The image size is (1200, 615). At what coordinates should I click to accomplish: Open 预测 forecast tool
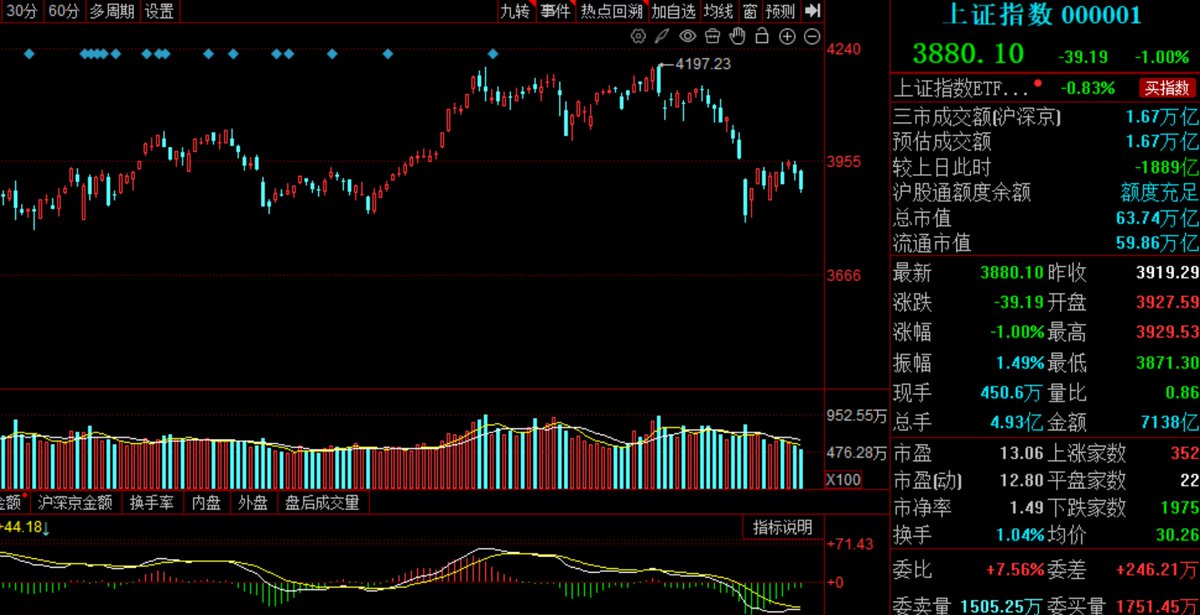[780, 11]
